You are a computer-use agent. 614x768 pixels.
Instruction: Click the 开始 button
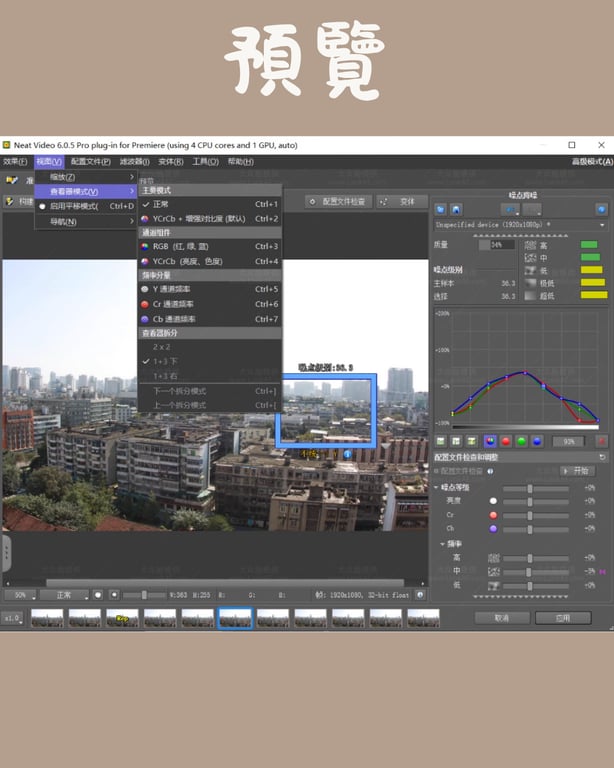577,471
